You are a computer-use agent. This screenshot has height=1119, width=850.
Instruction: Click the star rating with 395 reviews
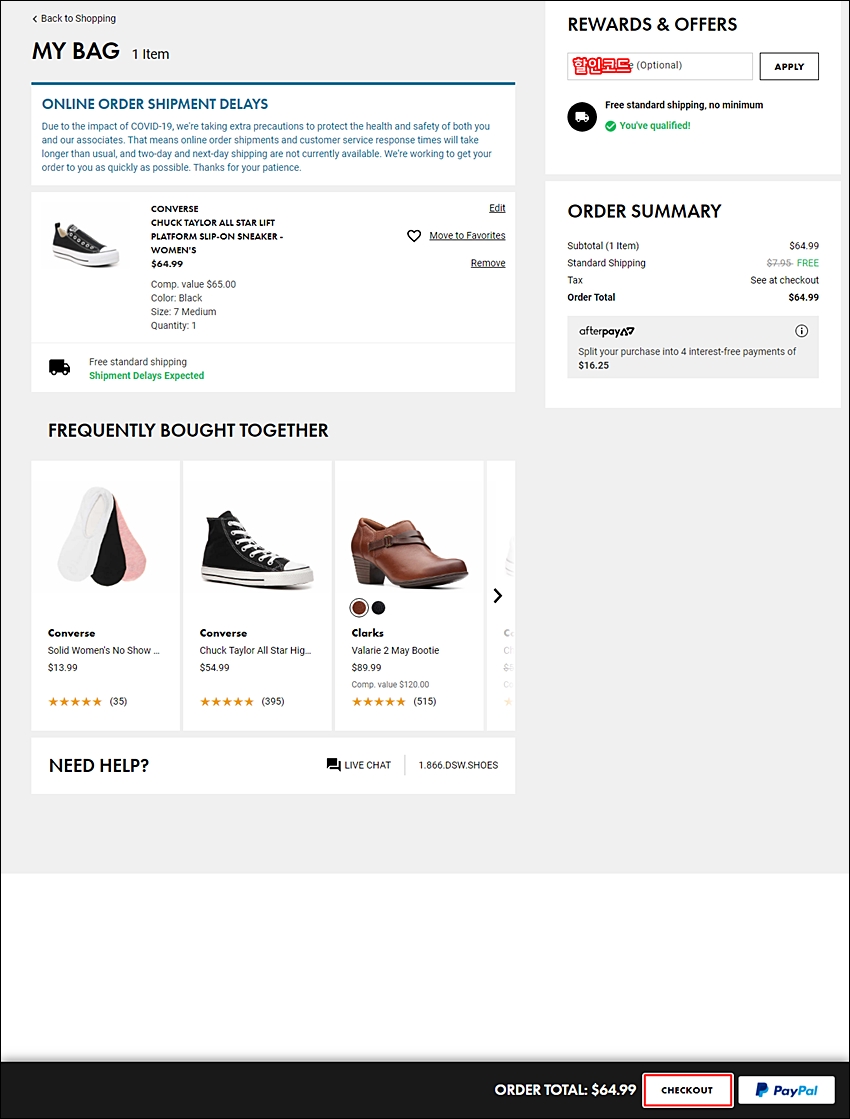227,702
